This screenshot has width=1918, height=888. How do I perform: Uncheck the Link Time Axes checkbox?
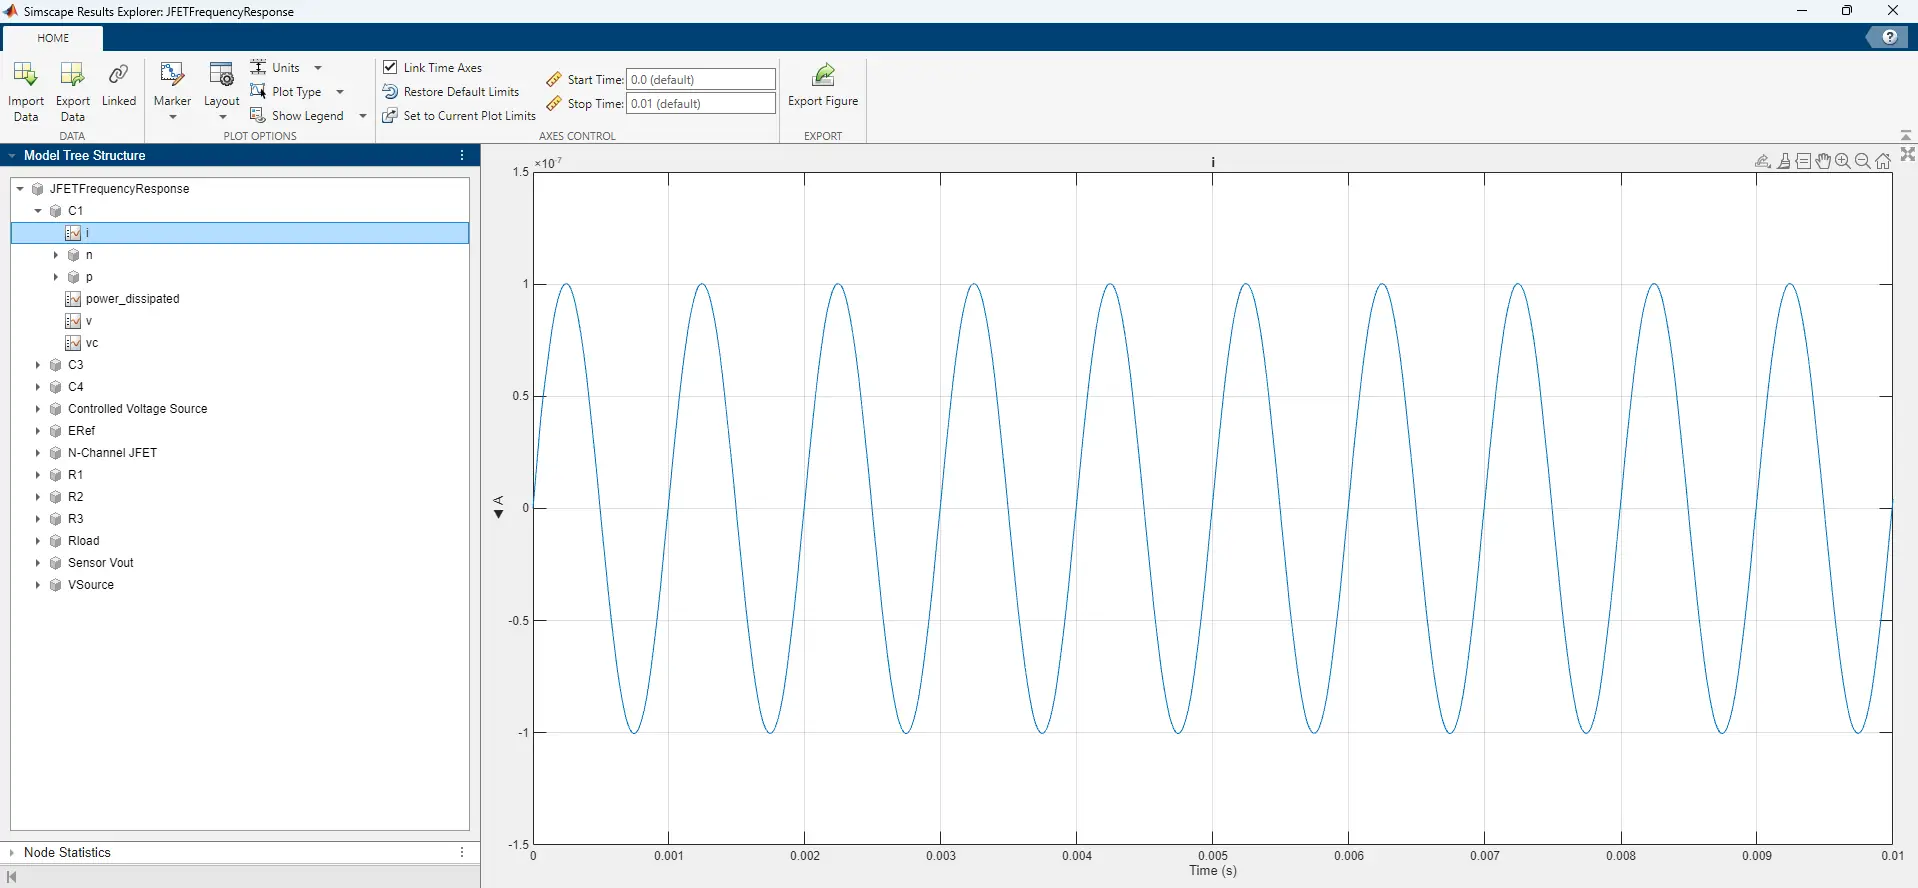391,67
